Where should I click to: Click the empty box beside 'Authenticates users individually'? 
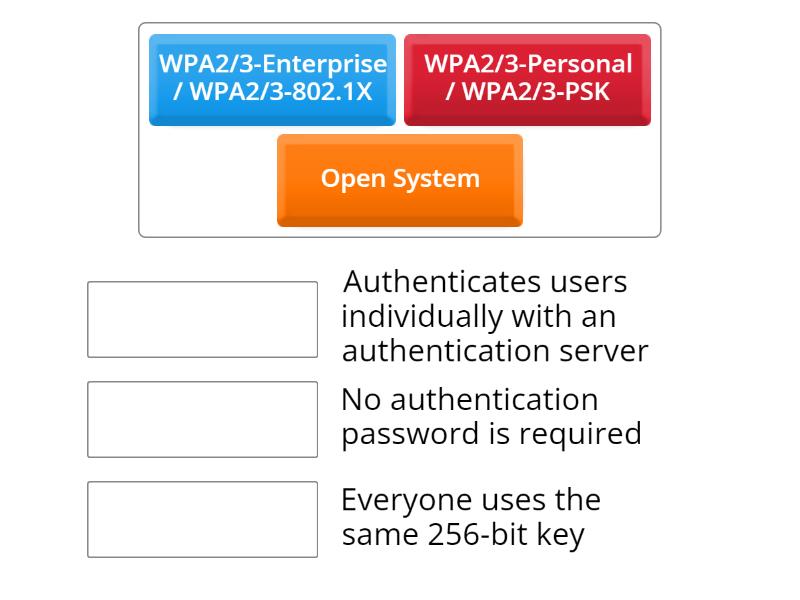(x=202, y=319)
